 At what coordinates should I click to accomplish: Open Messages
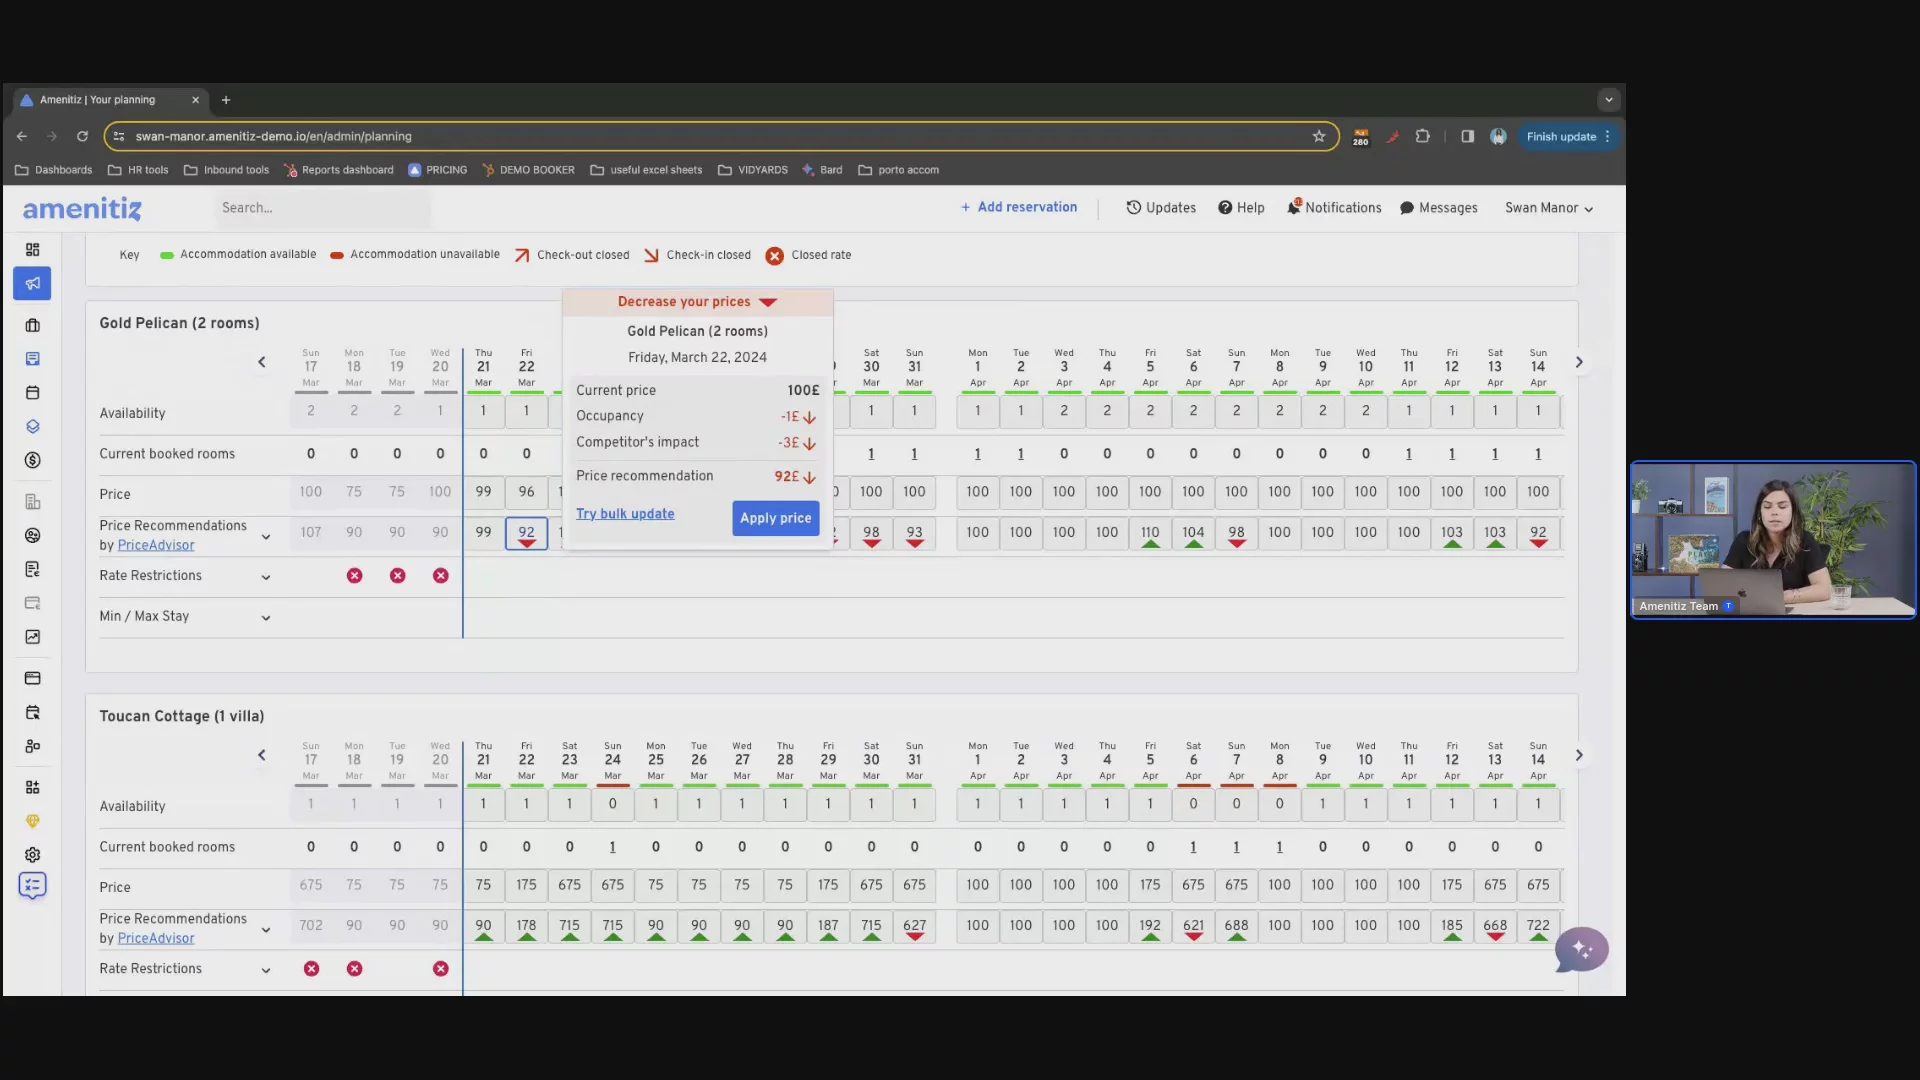tap(1439, 208)
